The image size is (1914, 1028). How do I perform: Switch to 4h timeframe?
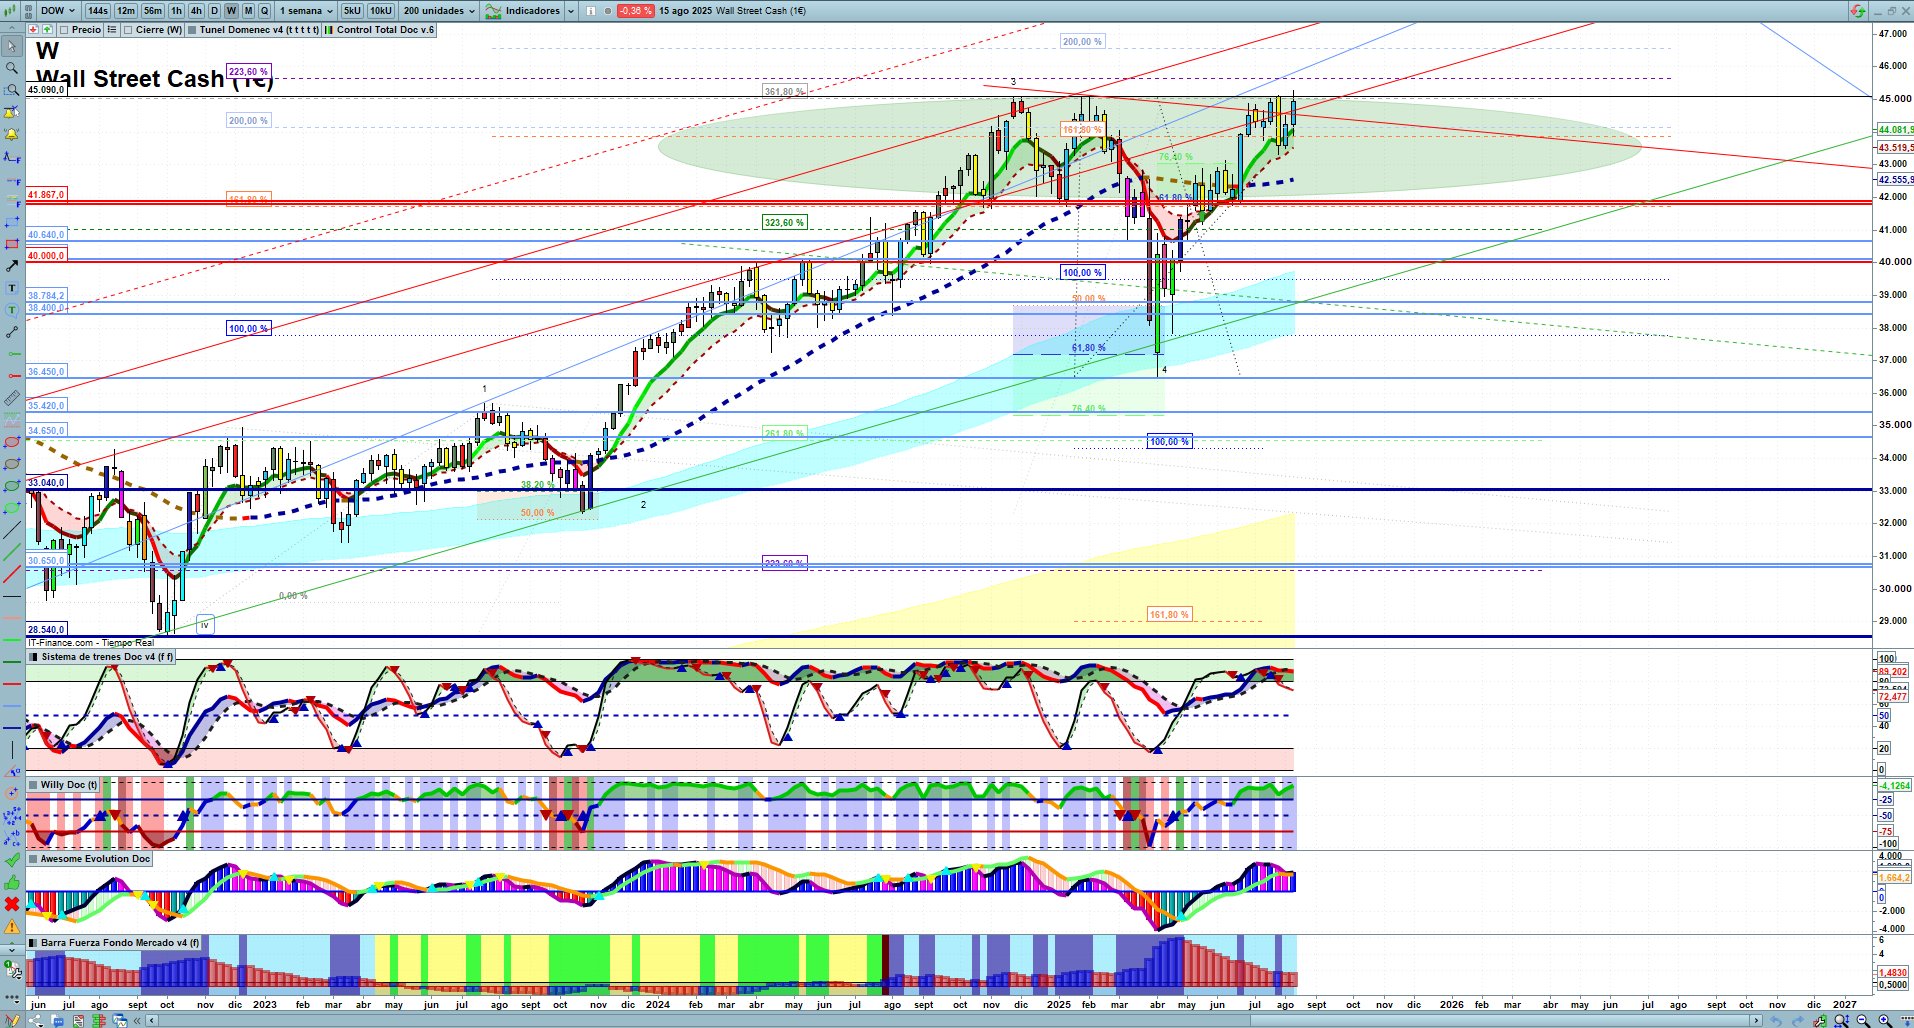tap(196, 11)
